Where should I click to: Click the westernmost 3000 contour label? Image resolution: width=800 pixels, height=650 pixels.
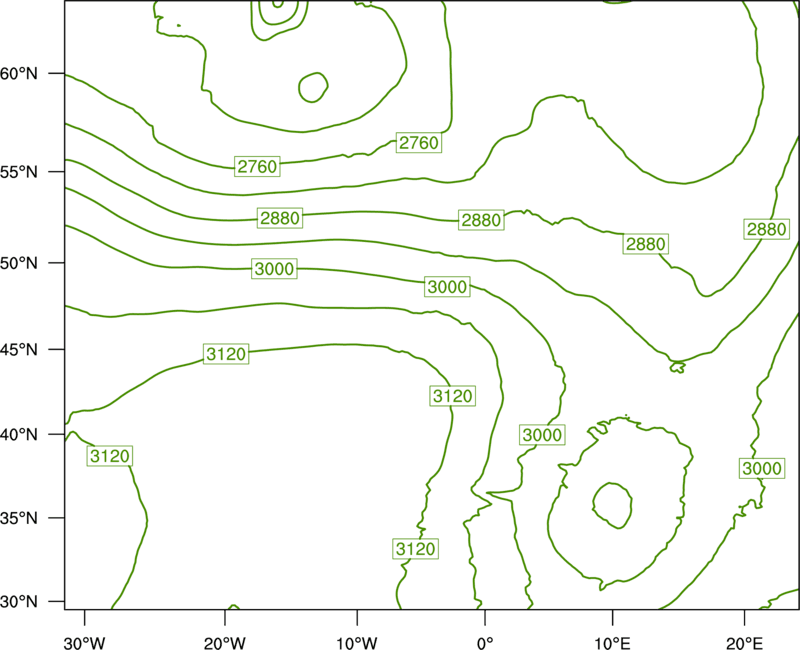click(x=274, y=268)
